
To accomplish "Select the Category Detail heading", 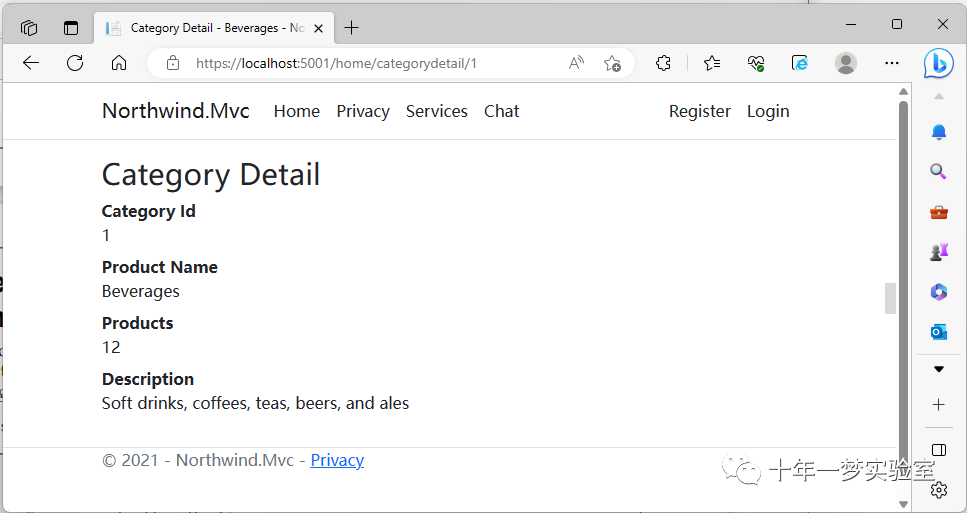I will [x=211, y=174].
